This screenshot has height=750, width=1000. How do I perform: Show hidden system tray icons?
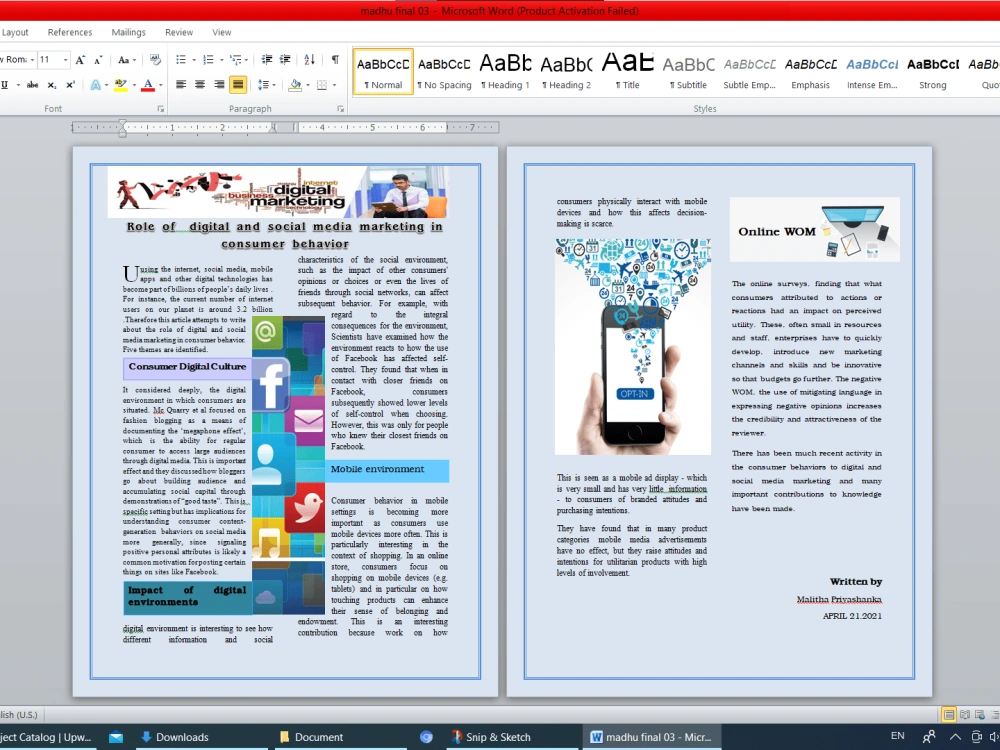coord(955,737)
